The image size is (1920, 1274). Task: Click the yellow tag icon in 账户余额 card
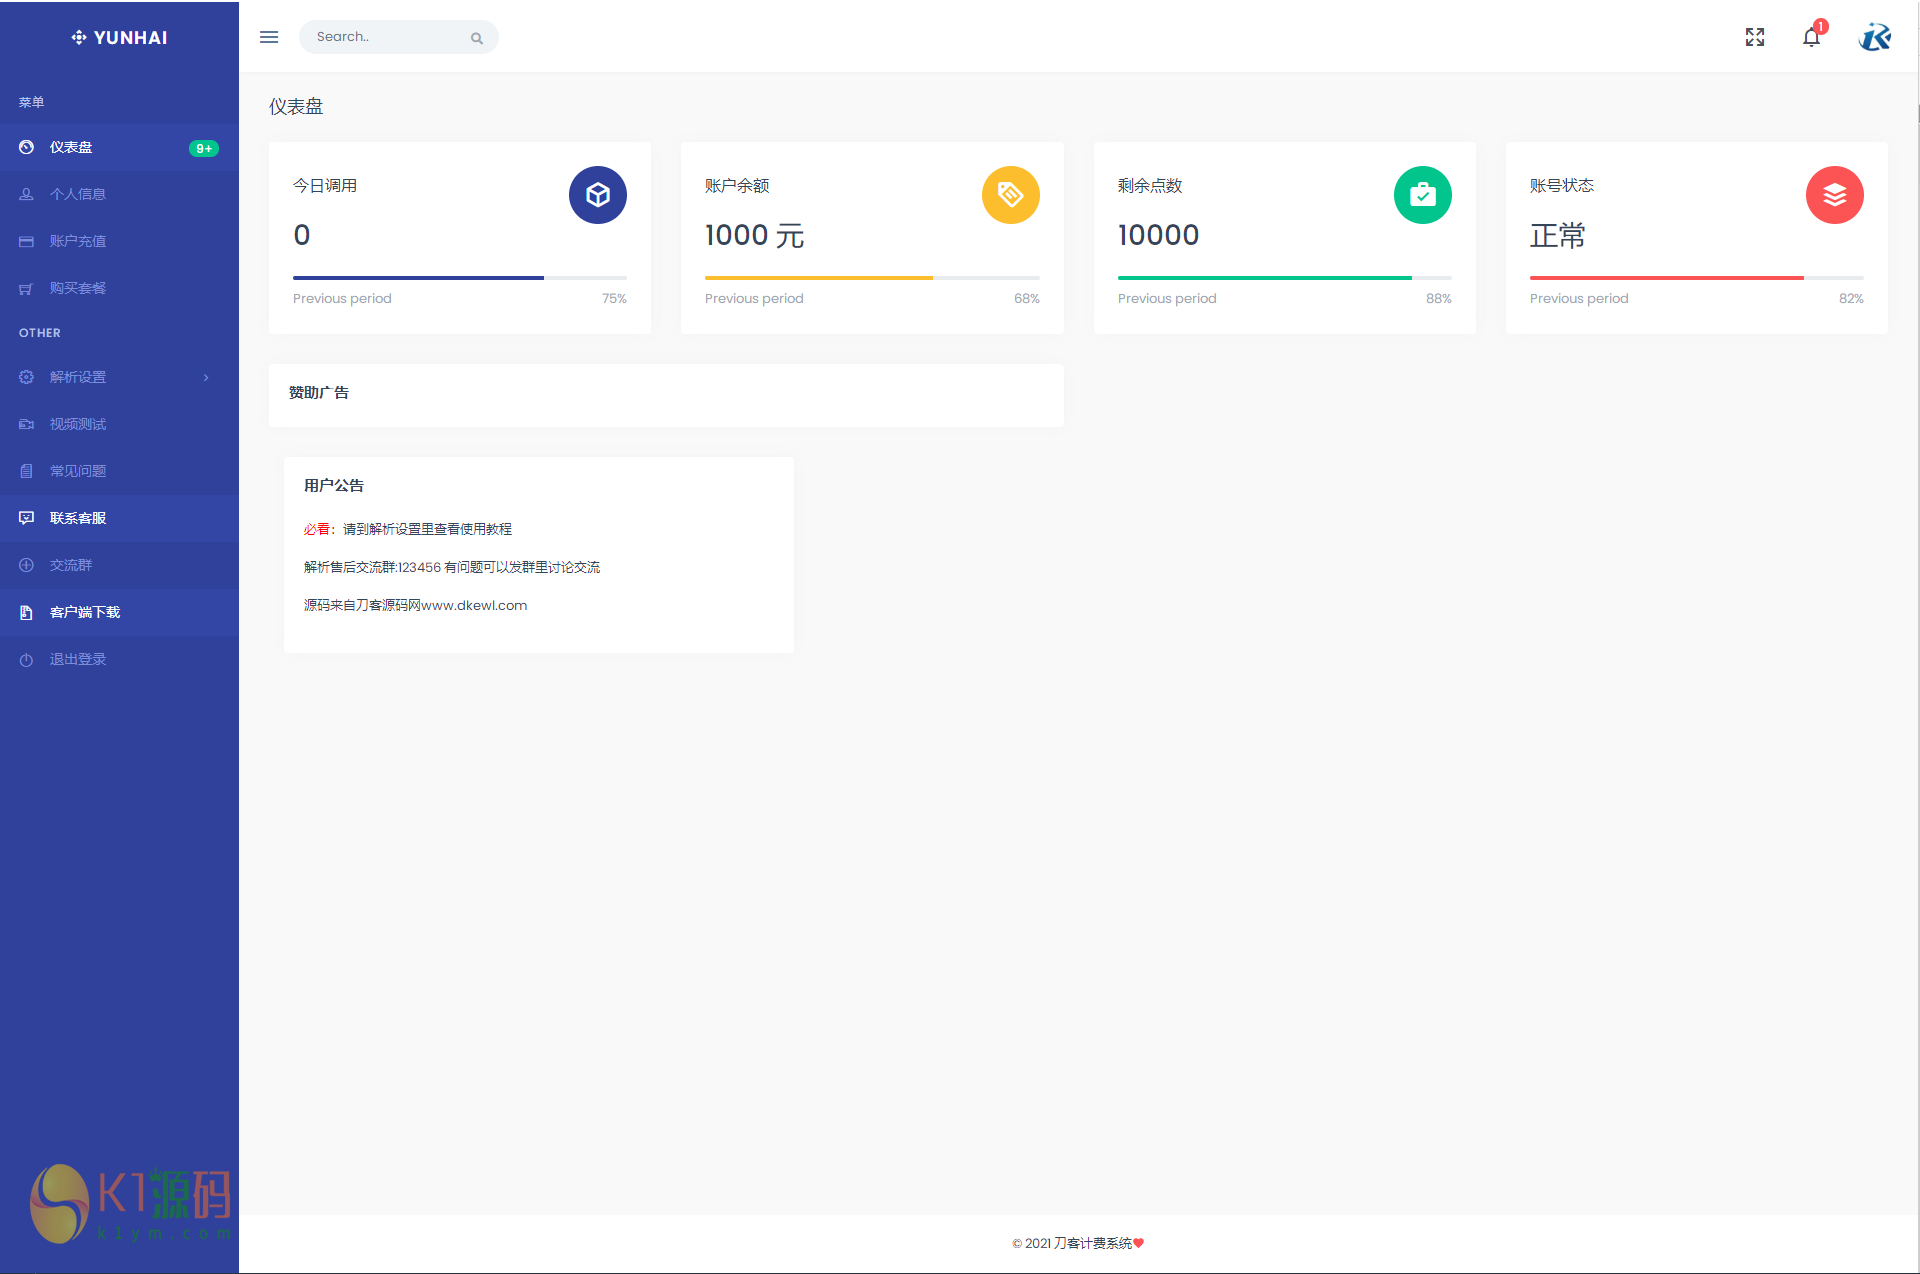(x=1010, y=195)
